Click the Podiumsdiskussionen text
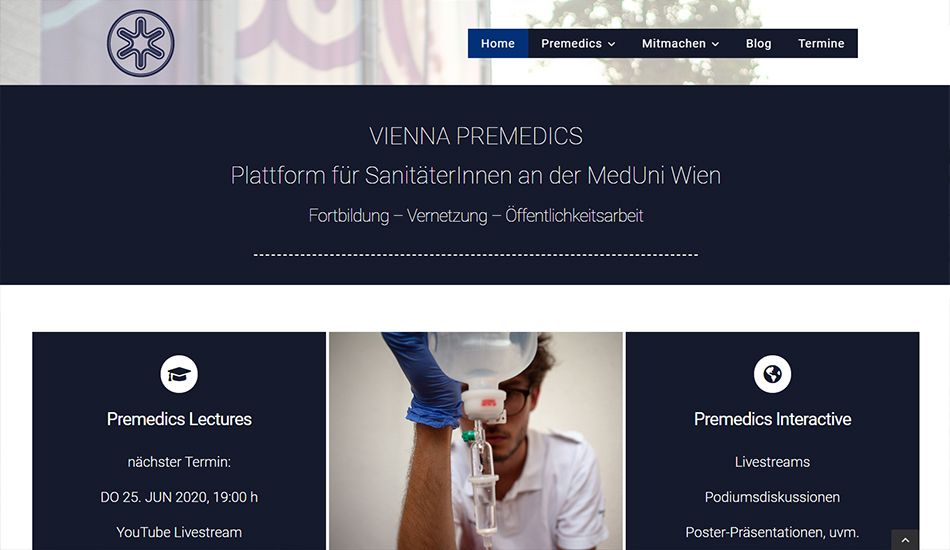This screenshot has width=950, height=550. pos(772,497)
